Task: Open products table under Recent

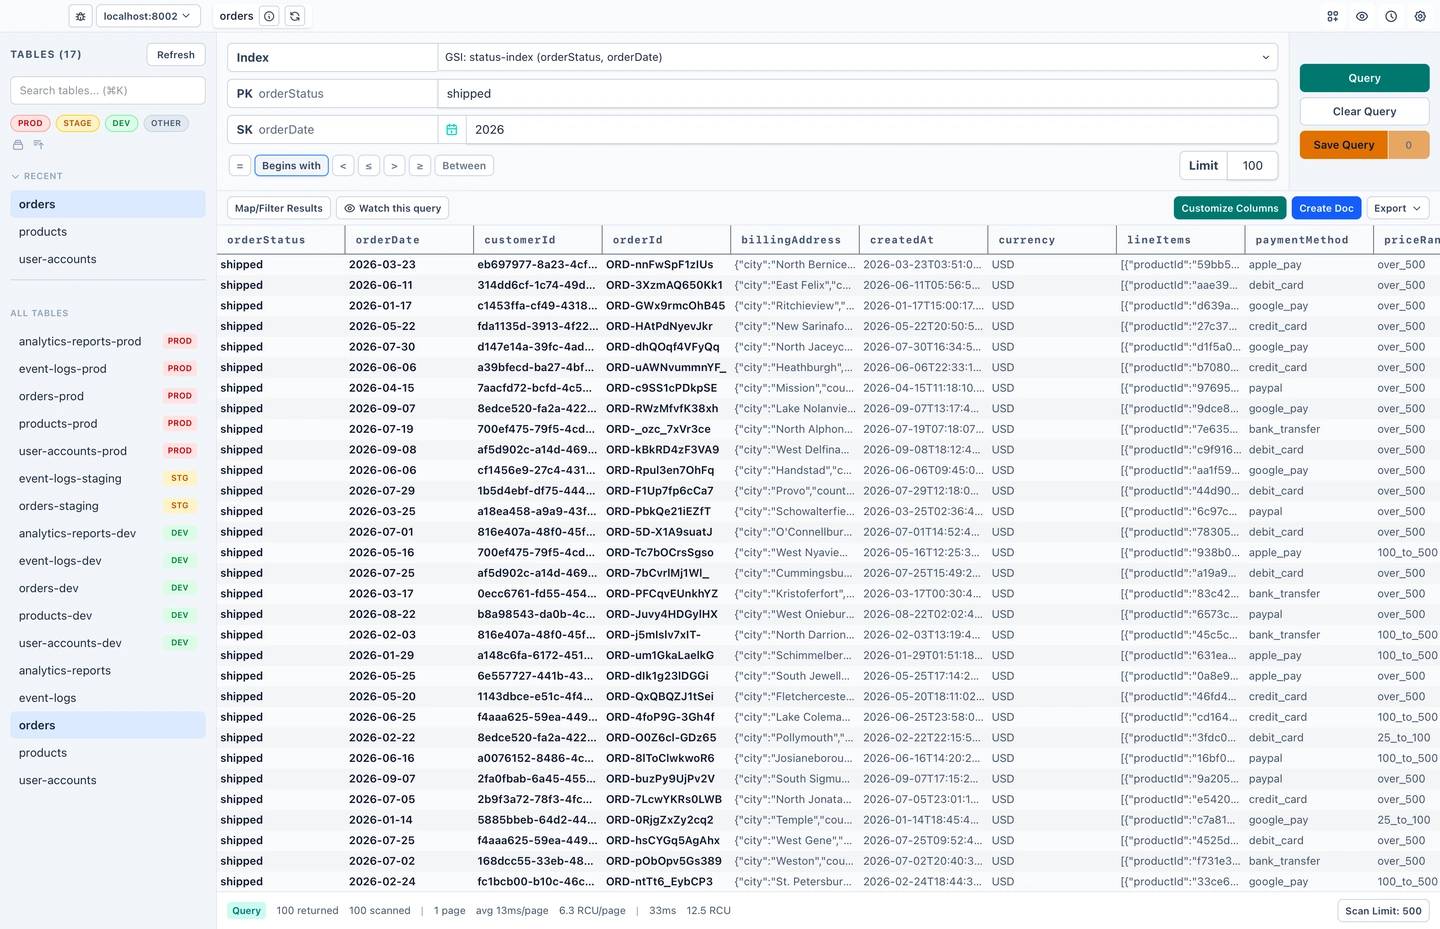Action: pyautogui.click(x=107, y=232)
